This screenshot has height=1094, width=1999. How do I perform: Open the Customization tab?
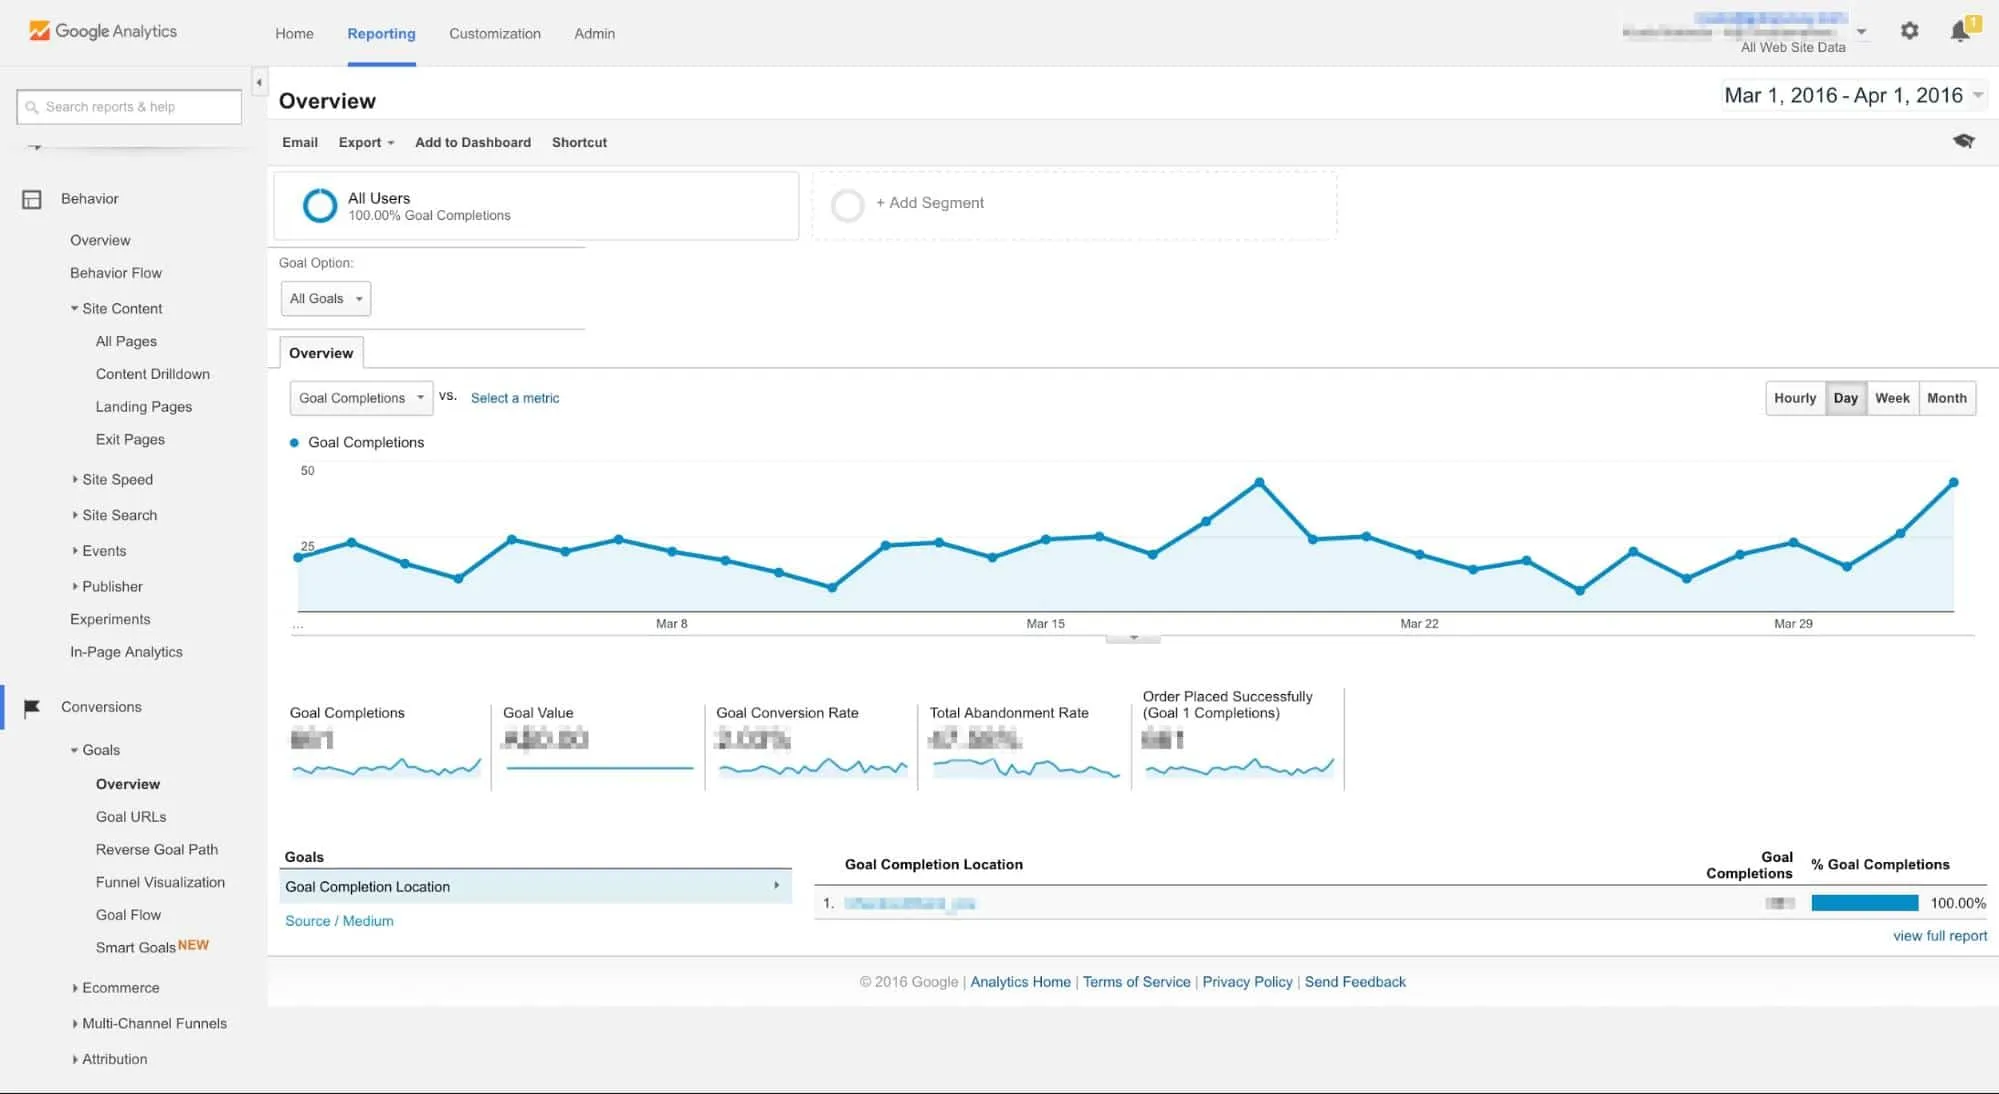pyautogui.click(x=495, y=33)
